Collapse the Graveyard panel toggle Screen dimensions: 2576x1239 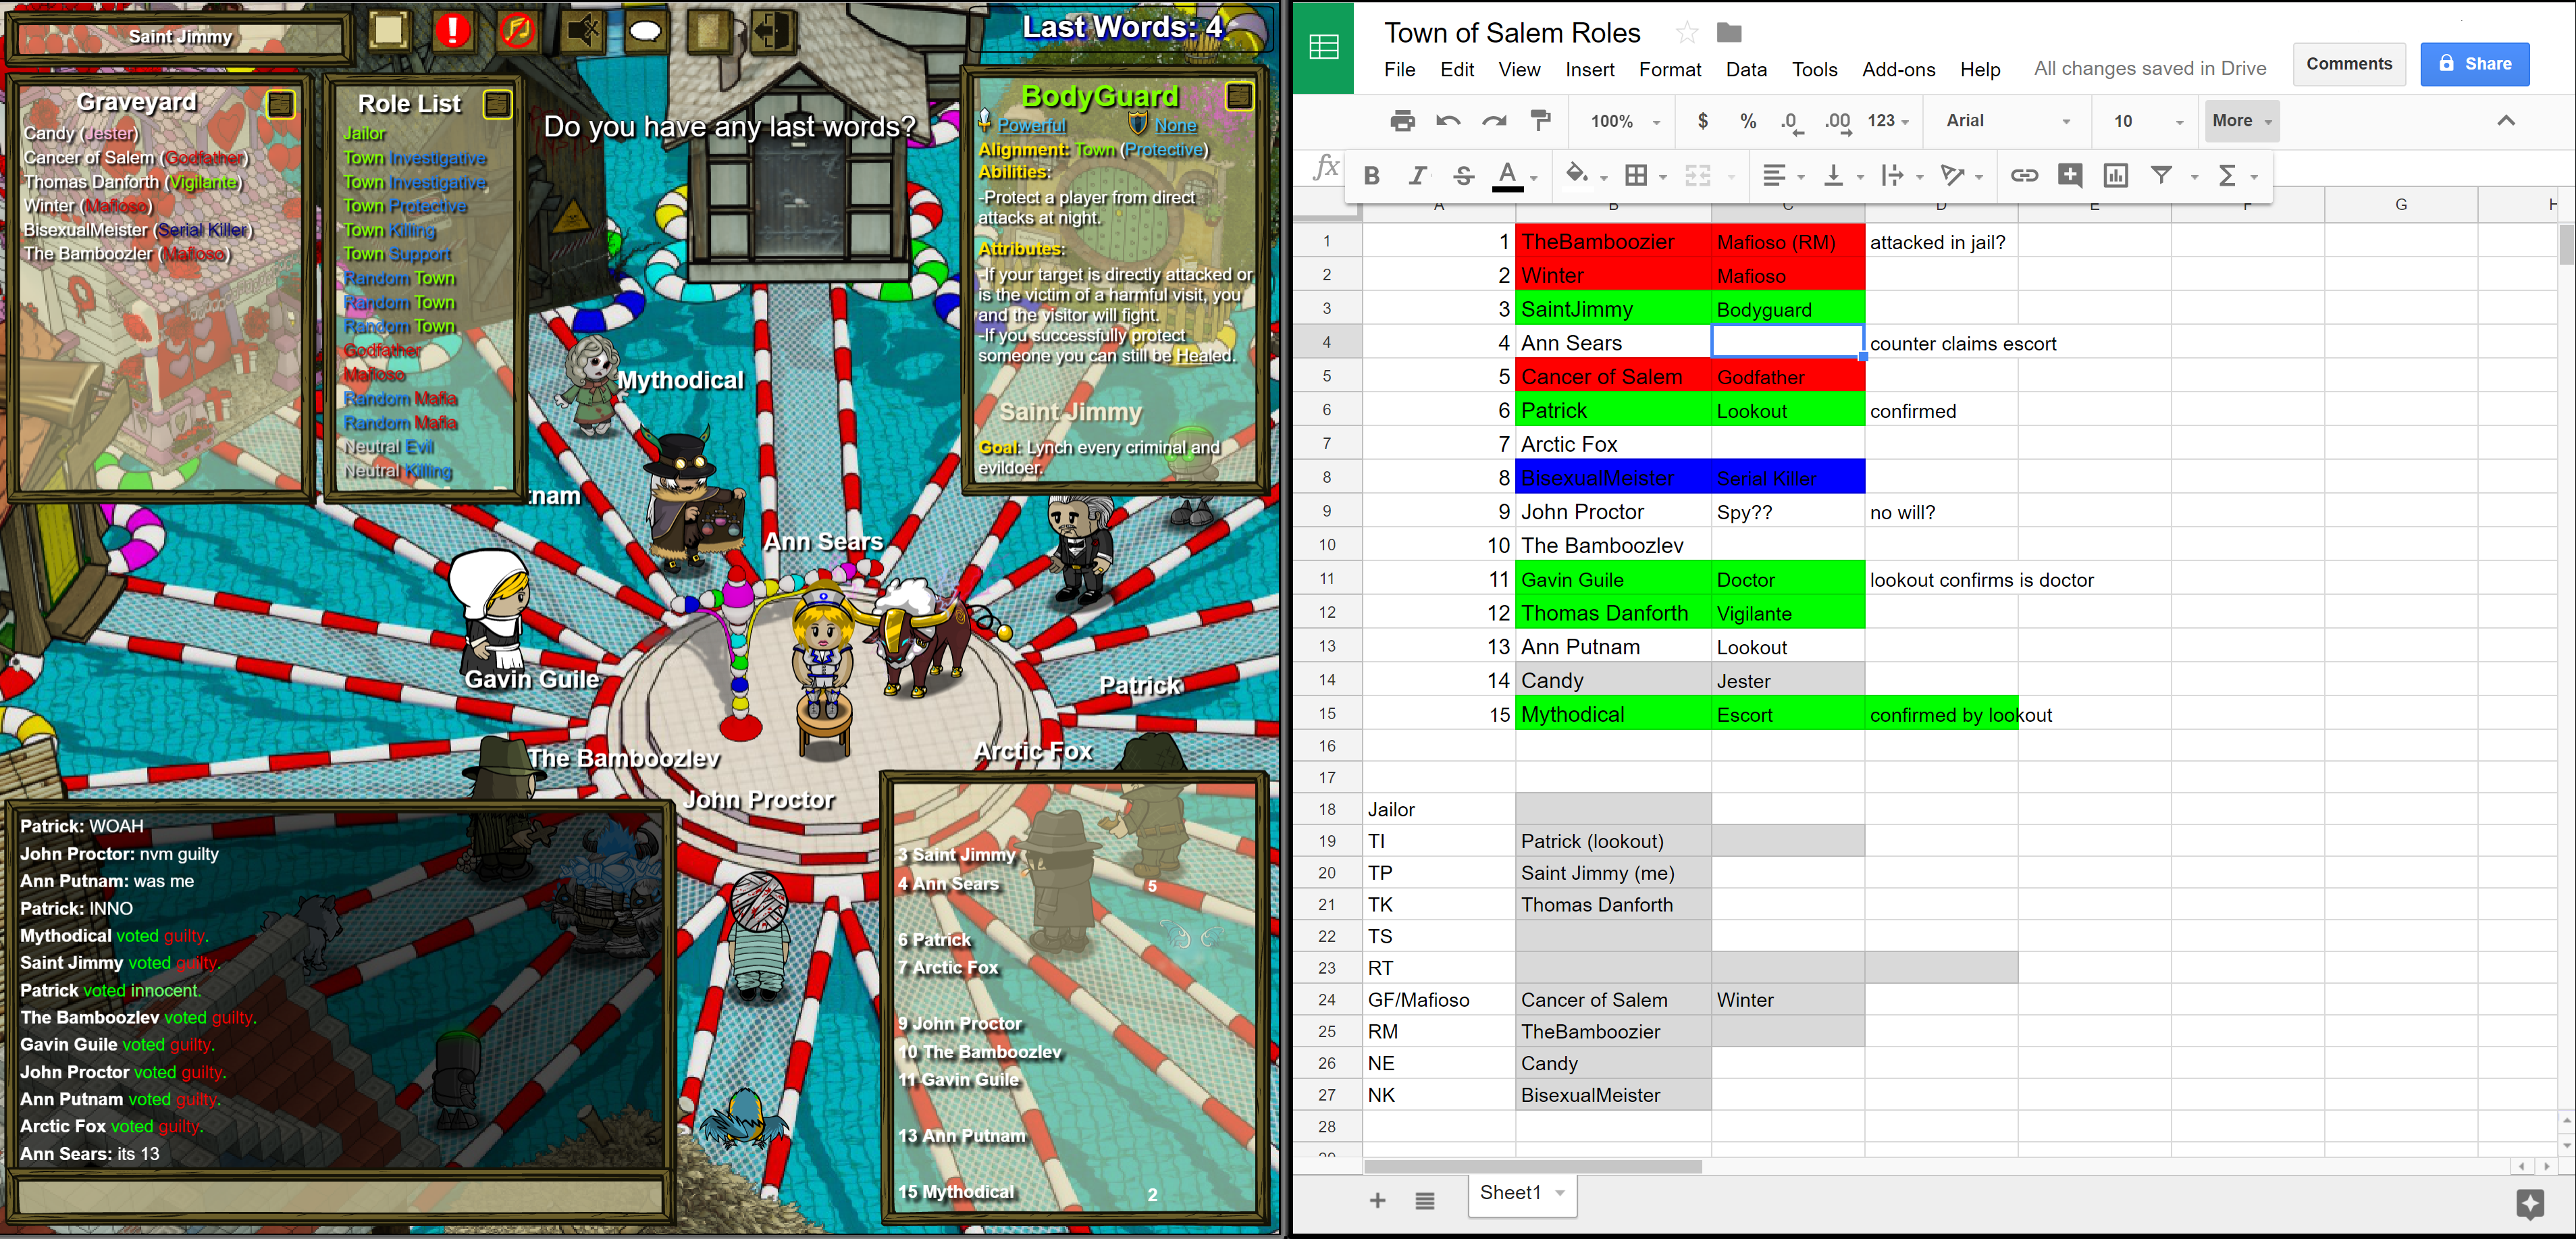point(281,104)
